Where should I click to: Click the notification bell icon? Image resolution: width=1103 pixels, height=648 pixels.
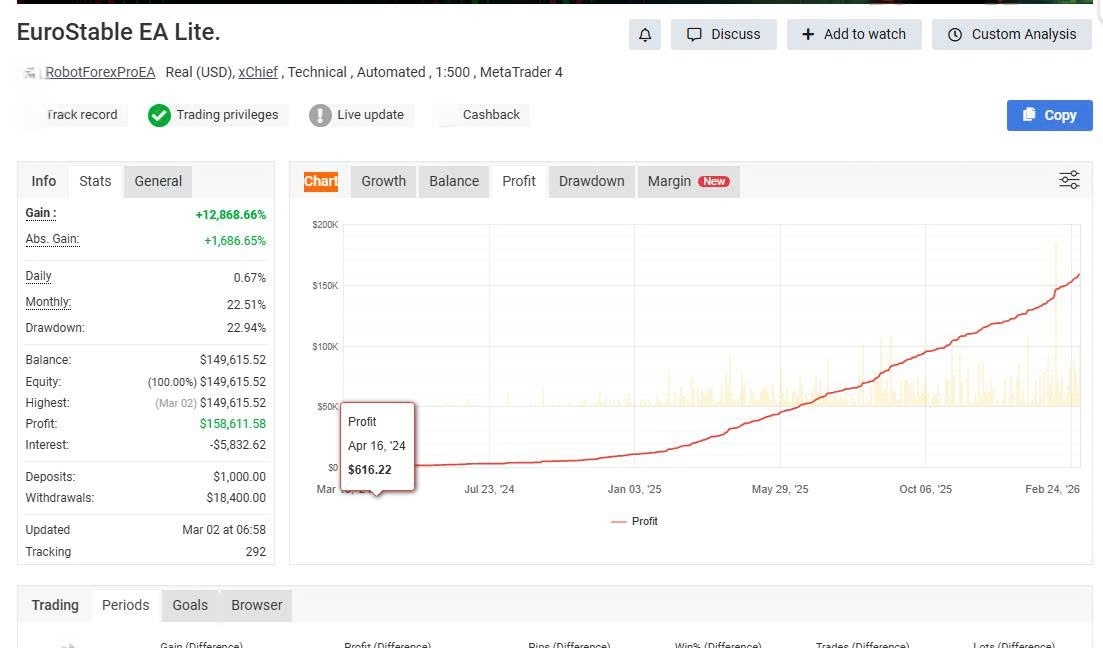(645, 34)
